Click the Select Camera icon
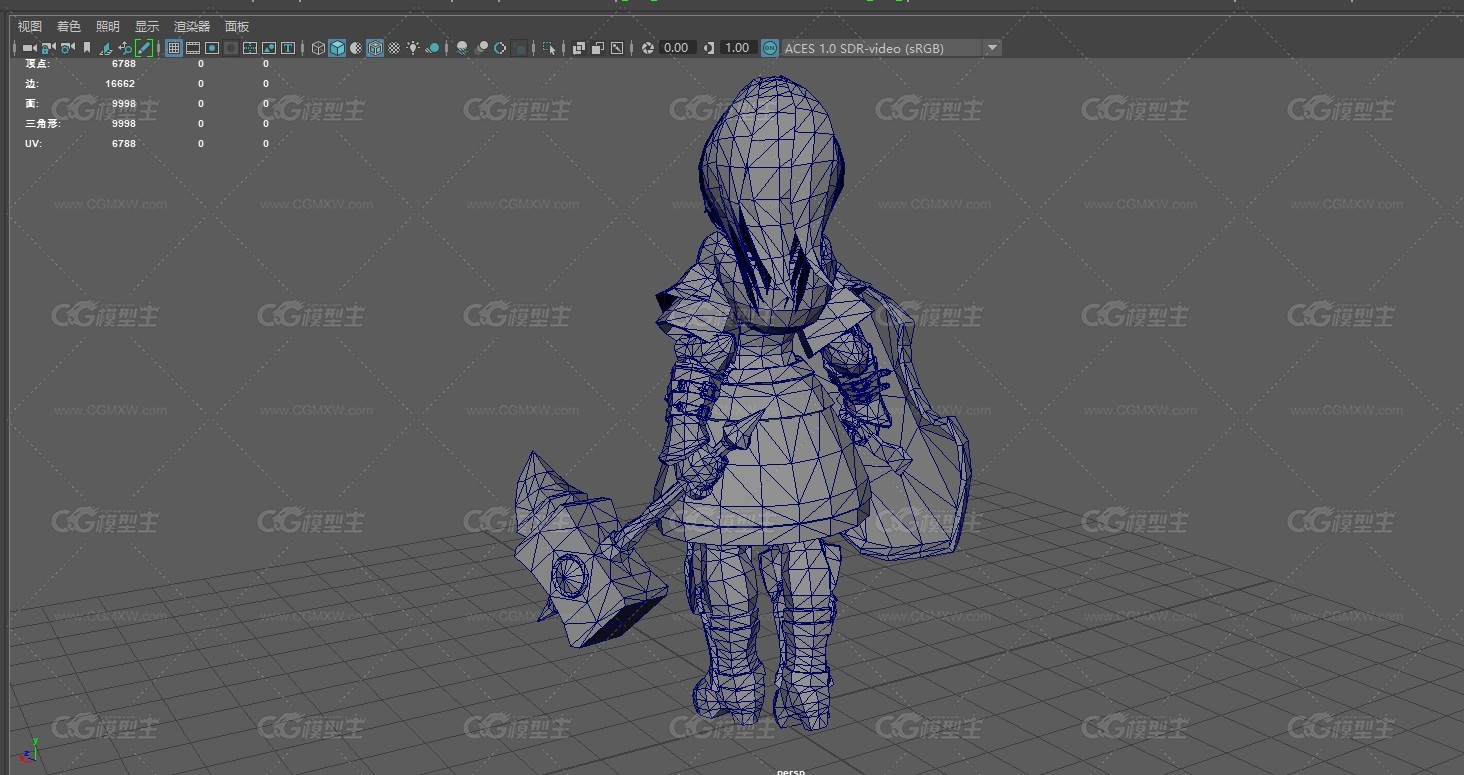 [29, 48]
